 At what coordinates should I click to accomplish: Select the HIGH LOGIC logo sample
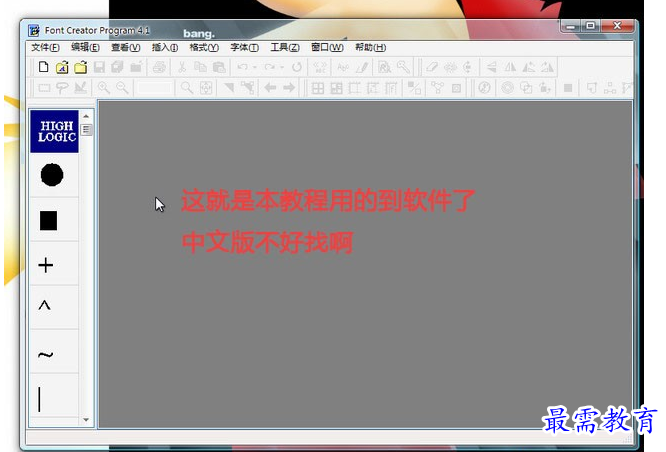coord(54,131)
